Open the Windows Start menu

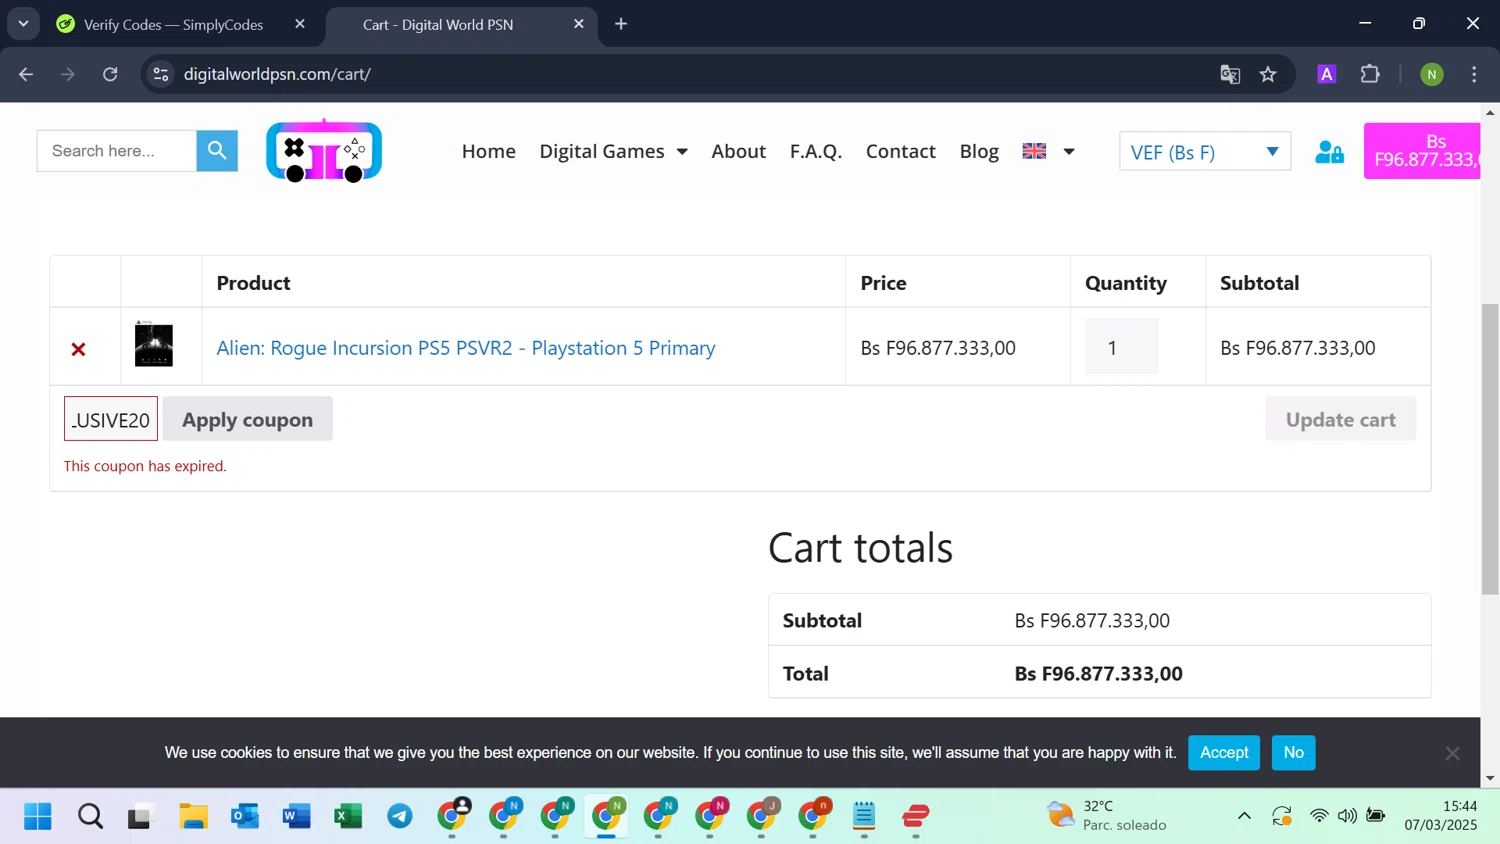tap(38, 817)
